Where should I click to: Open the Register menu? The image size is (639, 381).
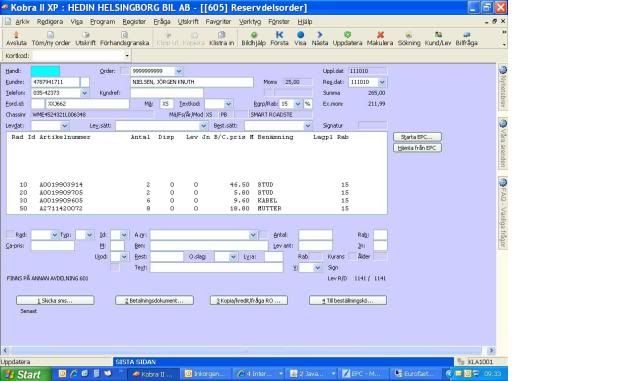pyautogui.click(x=134, y=22)
